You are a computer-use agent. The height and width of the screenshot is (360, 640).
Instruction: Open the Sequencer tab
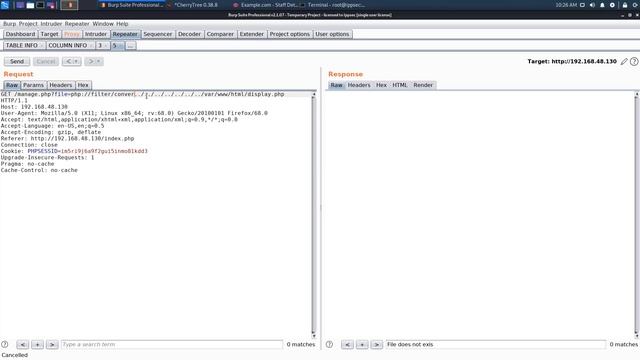(x=158, y=34)
